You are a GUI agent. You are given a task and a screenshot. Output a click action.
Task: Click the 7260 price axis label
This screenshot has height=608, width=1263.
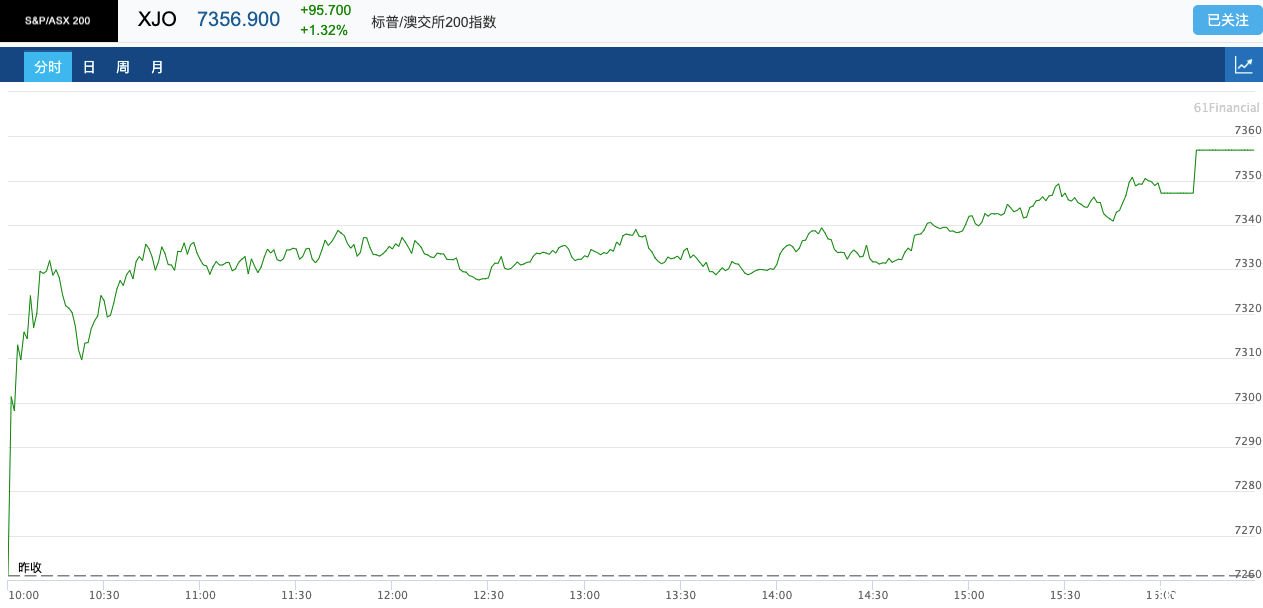(x=1248, y=574)
